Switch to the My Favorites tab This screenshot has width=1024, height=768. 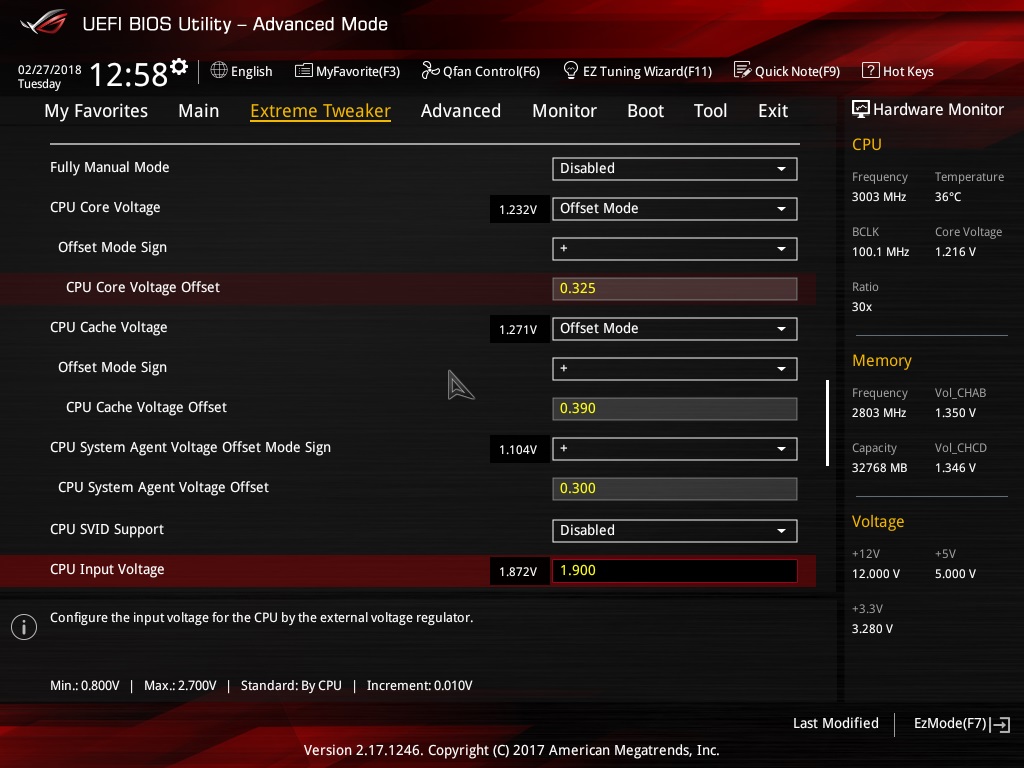pos(96,111)
